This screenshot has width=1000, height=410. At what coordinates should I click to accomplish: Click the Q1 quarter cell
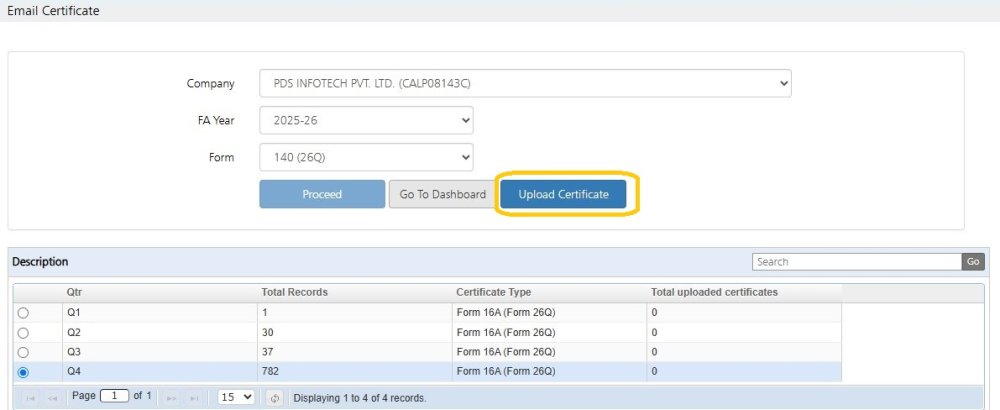[159, 313]
